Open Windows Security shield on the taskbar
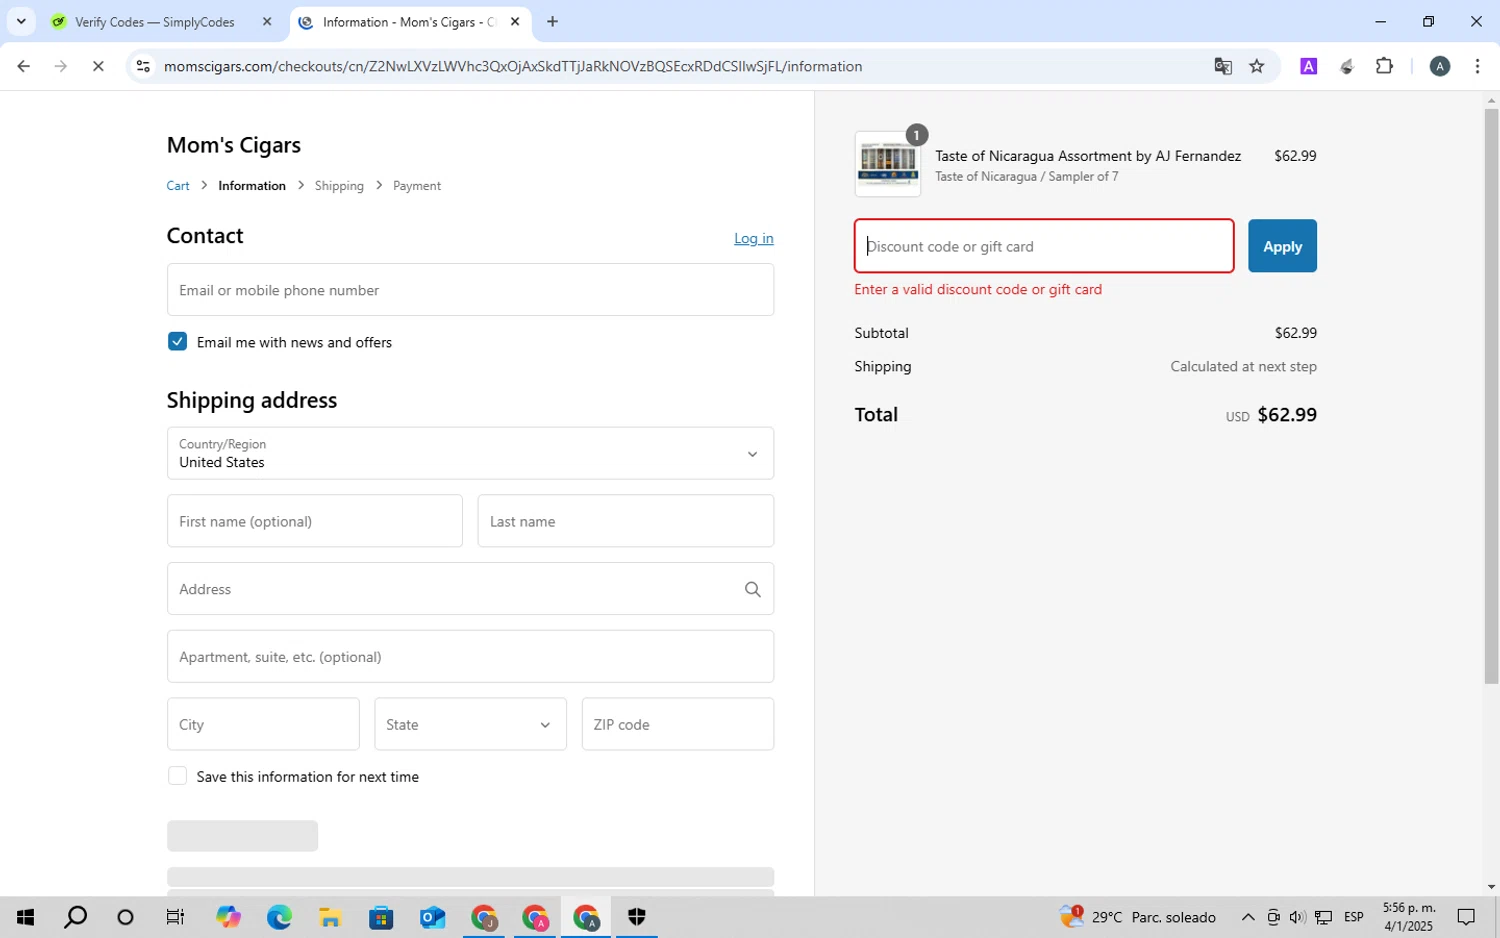The image size is (1500, 938). (637, 917)
